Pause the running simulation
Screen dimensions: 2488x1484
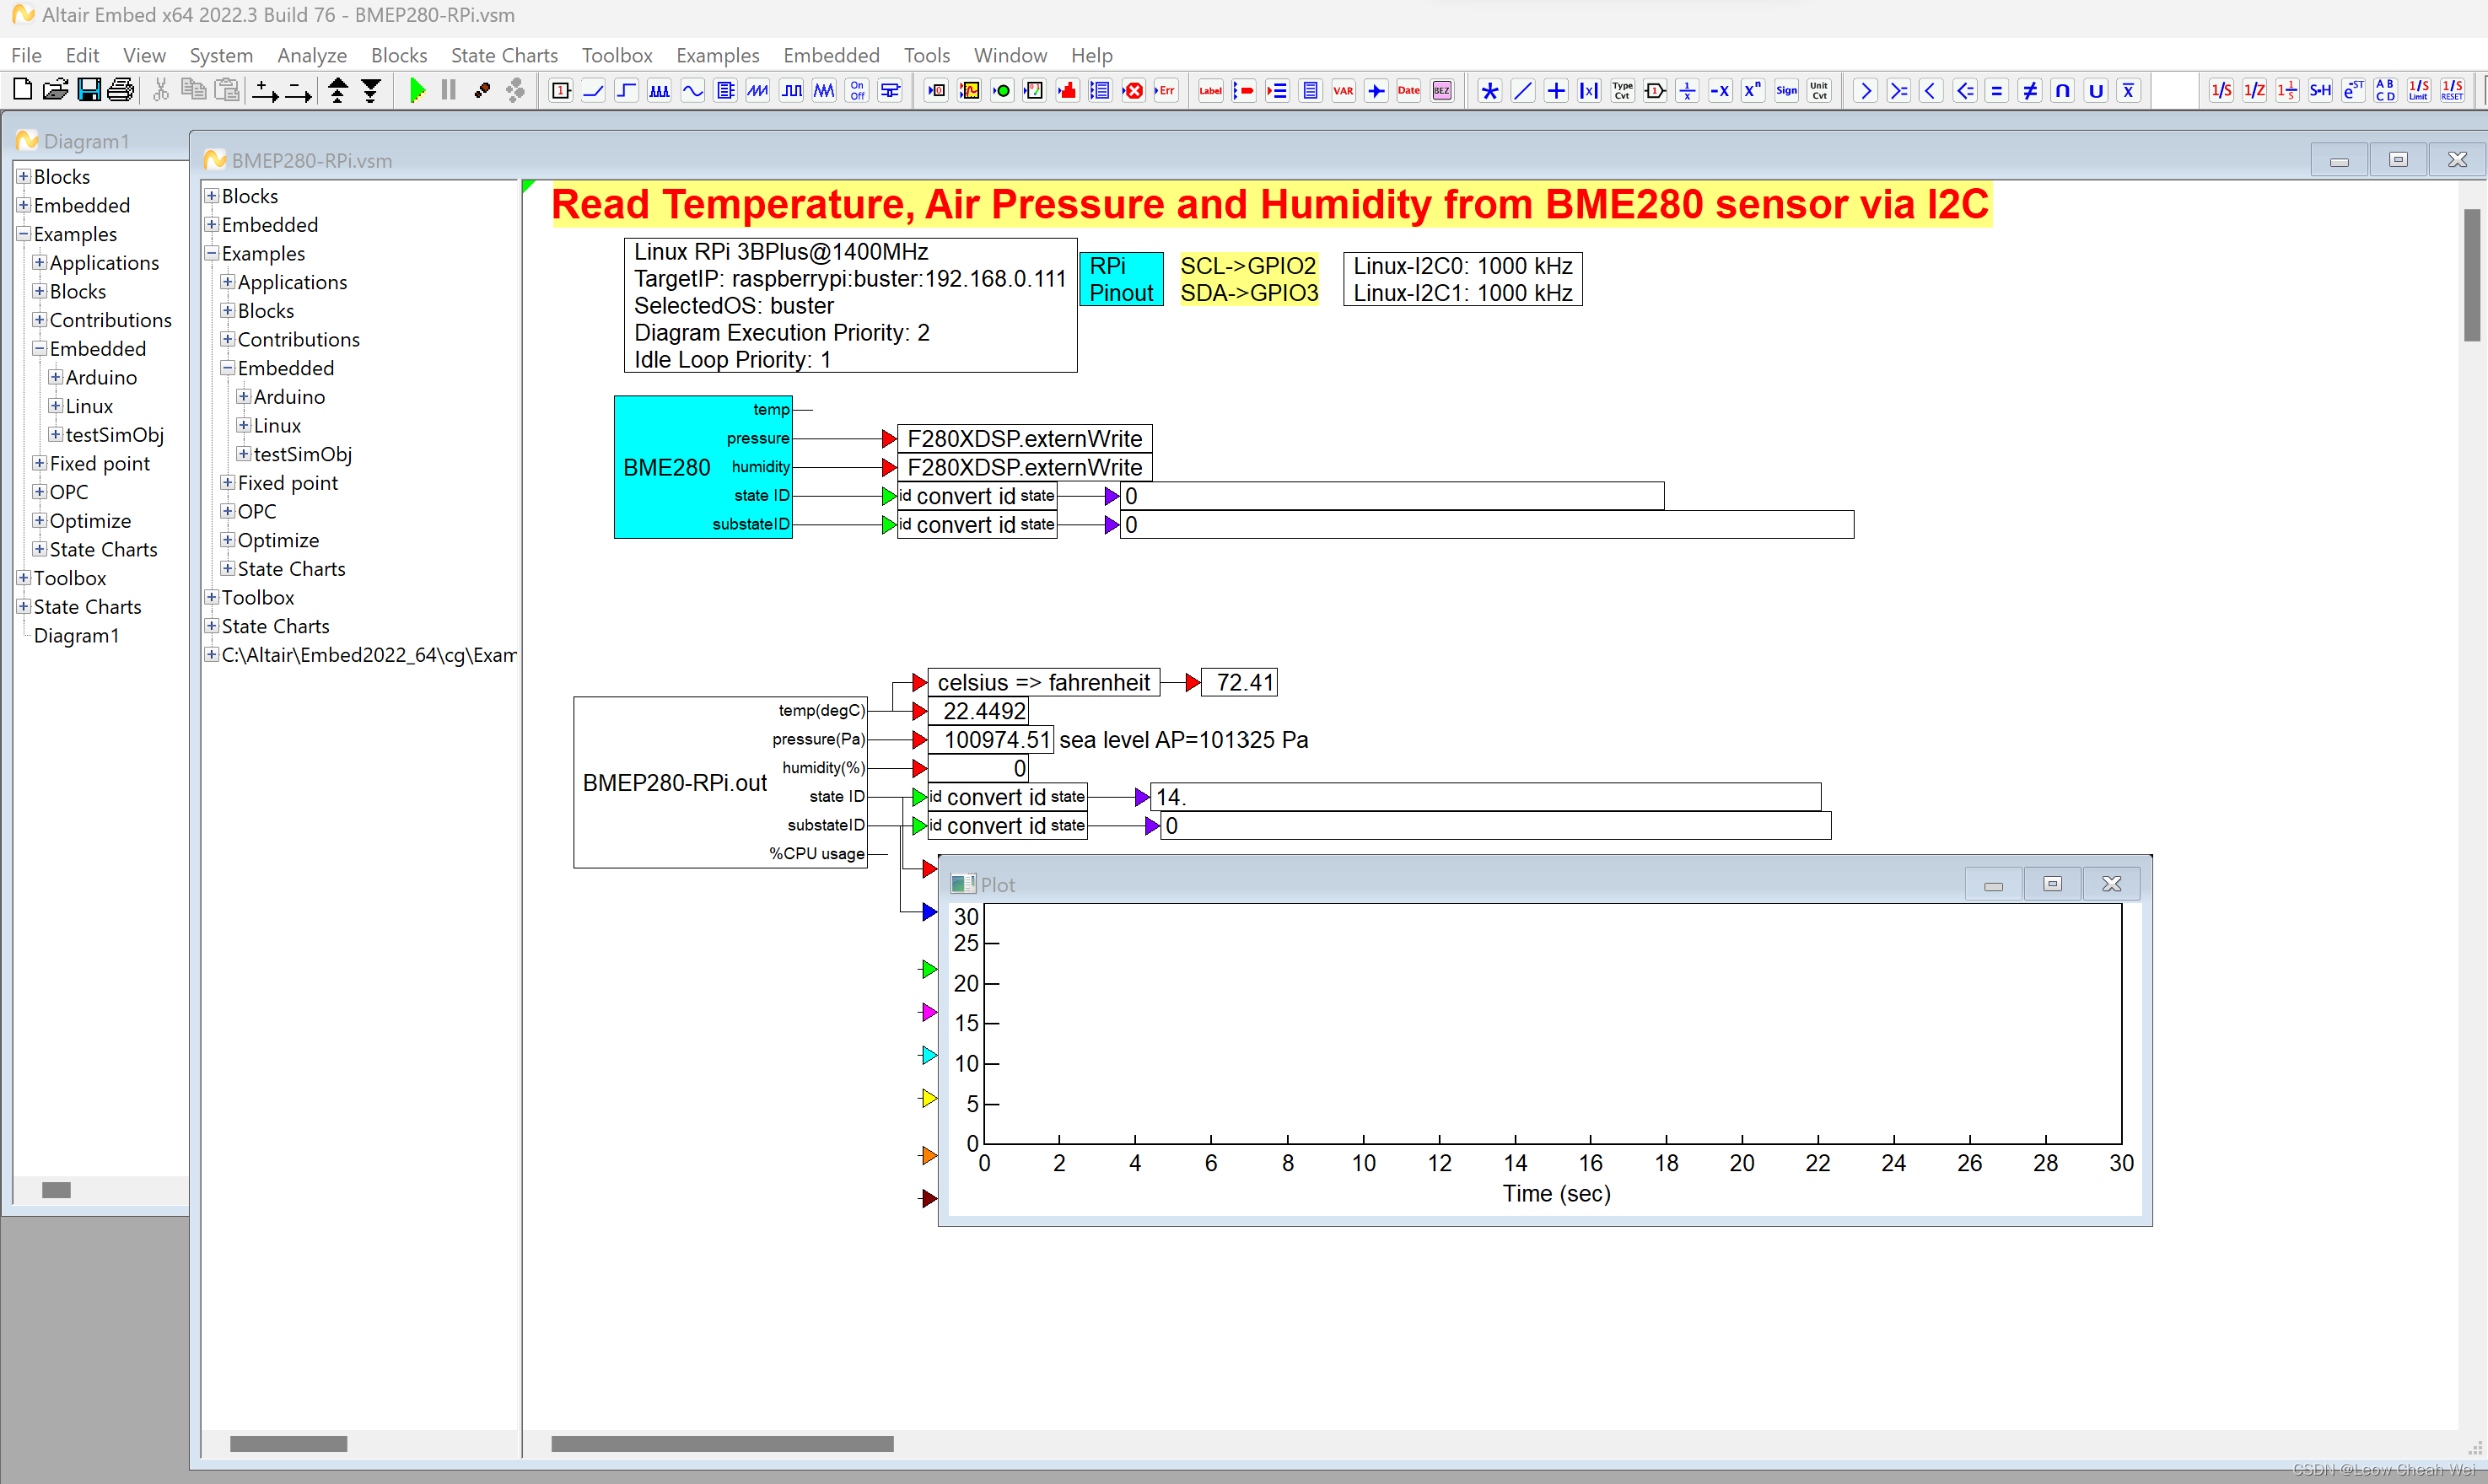pyautogui.click(x=447, y=90)
